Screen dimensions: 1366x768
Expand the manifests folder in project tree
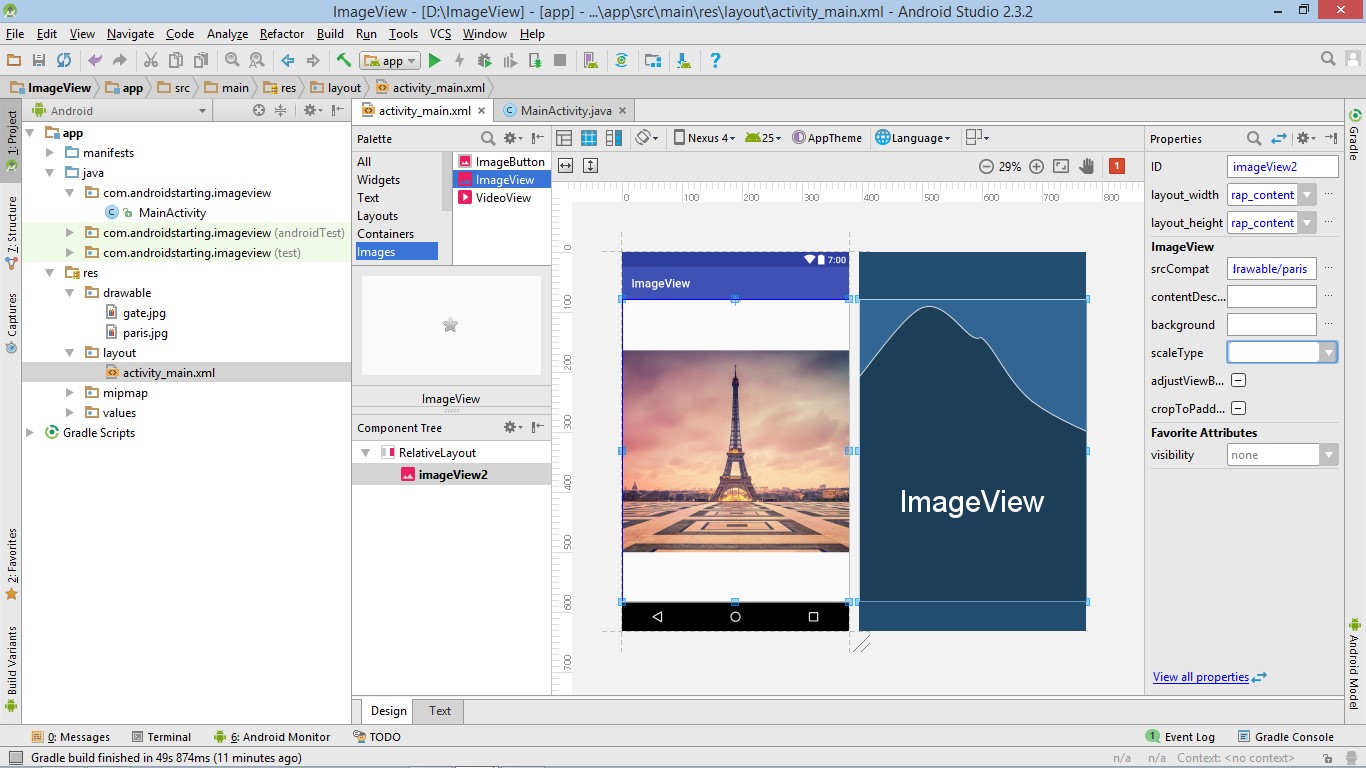[50, 153]
